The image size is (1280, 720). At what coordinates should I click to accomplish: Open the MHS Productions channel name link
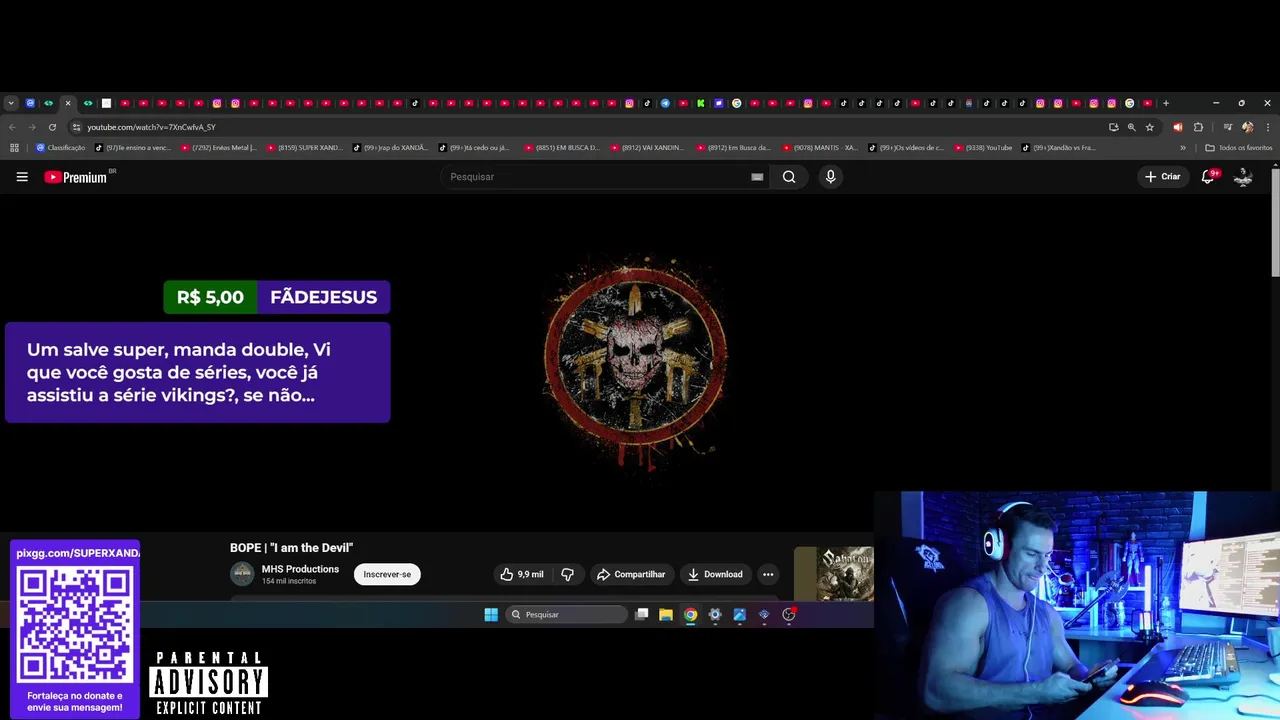click(x=300, y=569)
